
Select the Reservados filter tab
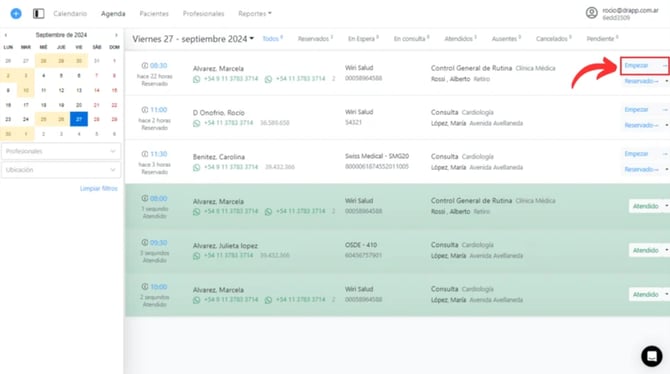[315, 38]
